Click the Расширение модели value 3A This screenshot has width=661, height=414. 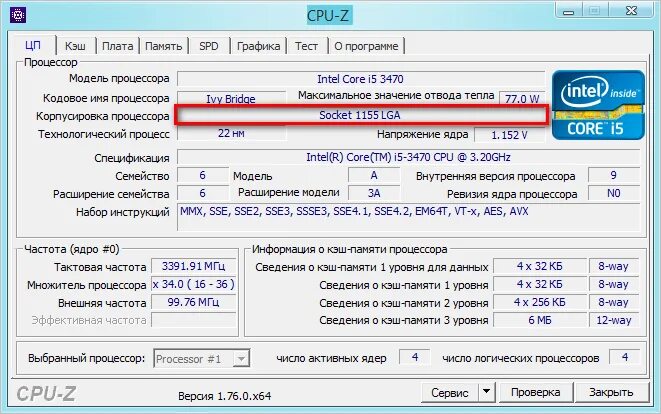pos(374,193)
